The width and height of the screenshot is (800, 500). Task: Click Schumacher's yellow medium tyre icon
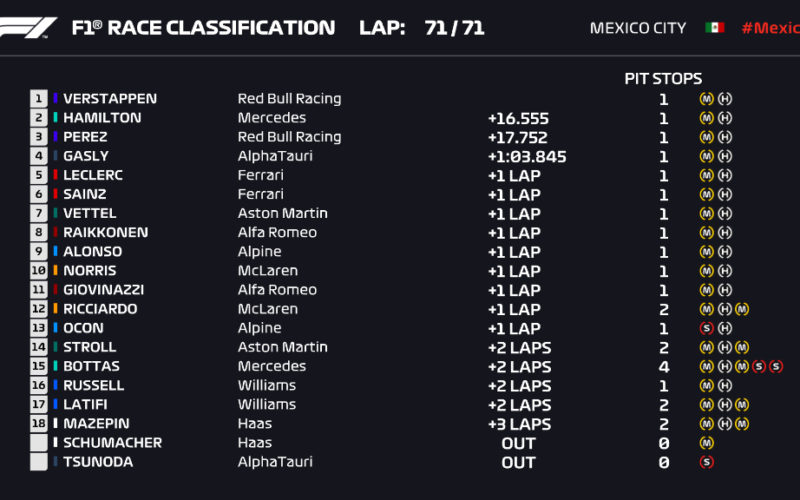[x=707, y=443]
